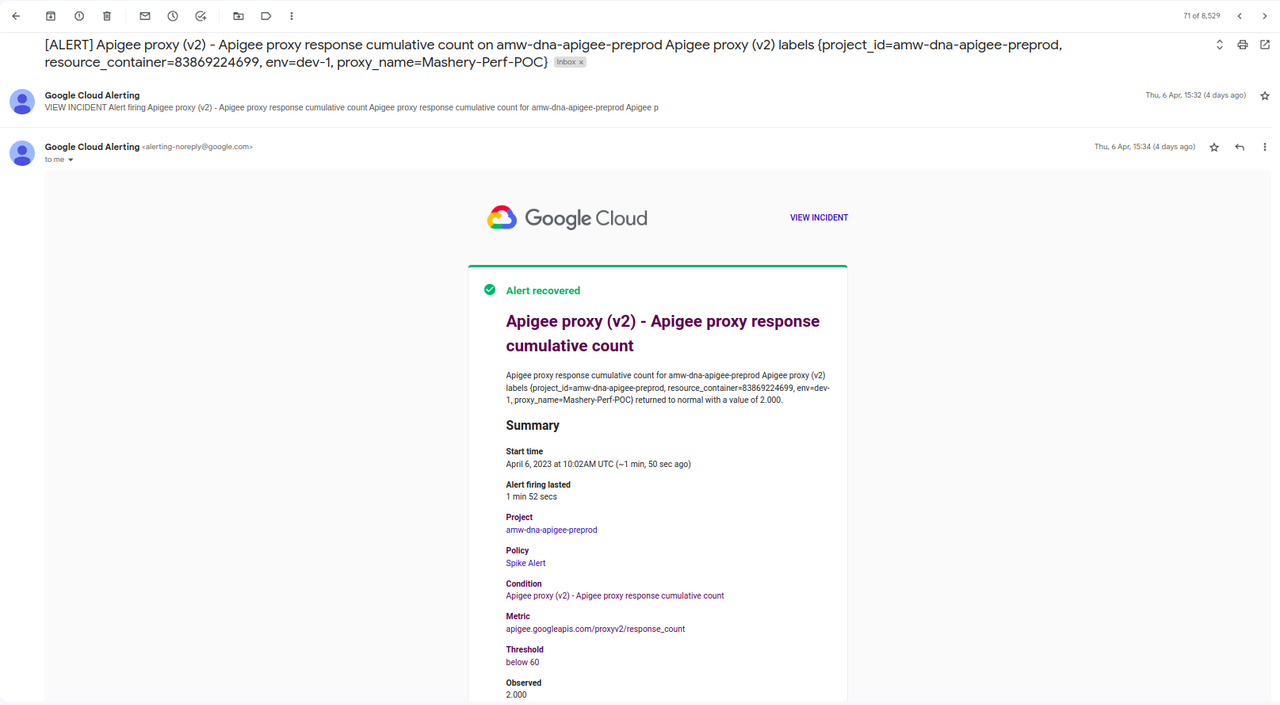Click the purple alert title heading in the email
The image size is (1280, 705).
663,334
